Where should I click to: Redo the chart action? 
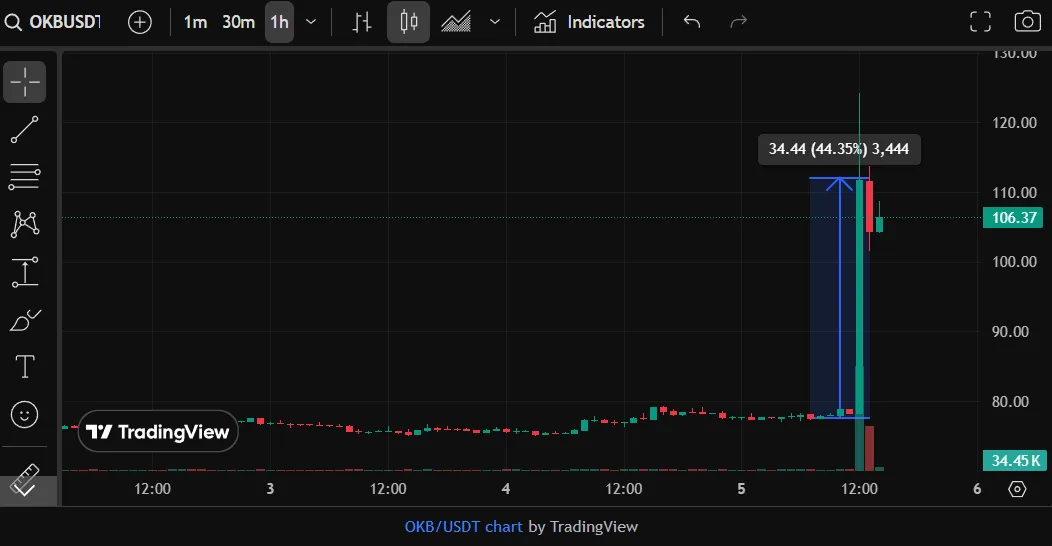738,22
